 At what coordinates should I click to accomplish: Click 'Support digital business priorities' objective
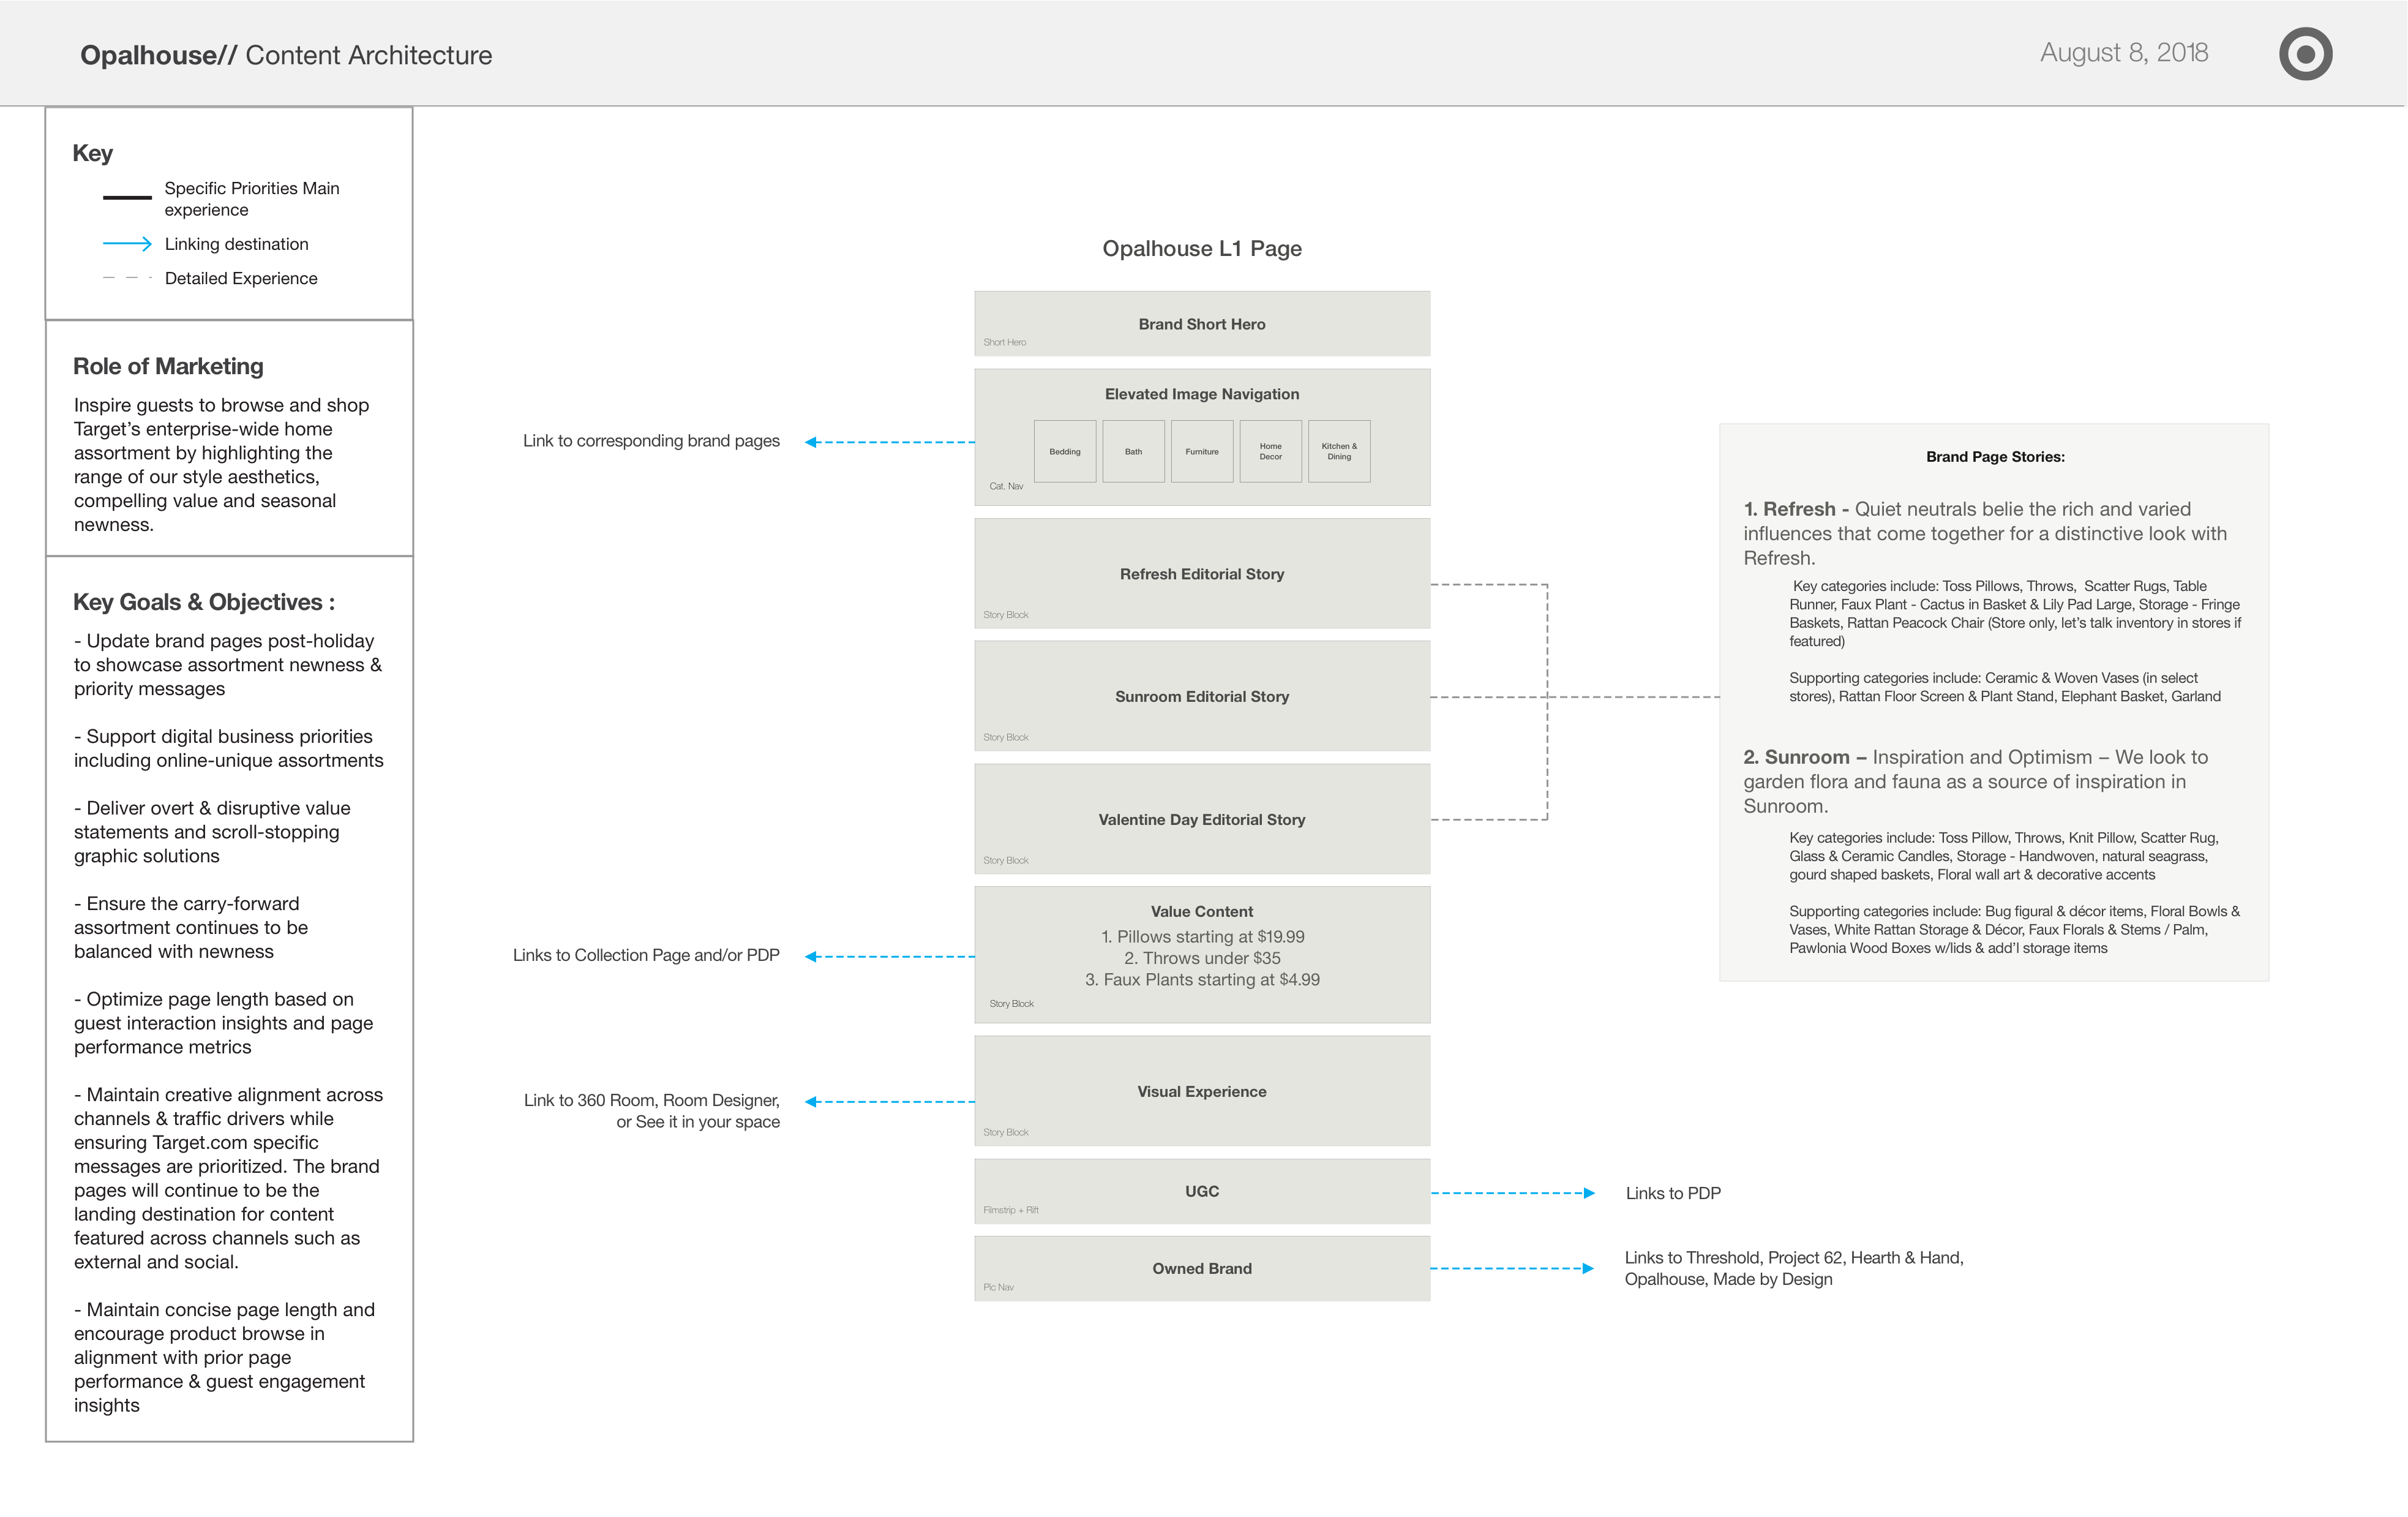(x=228, y=748)
